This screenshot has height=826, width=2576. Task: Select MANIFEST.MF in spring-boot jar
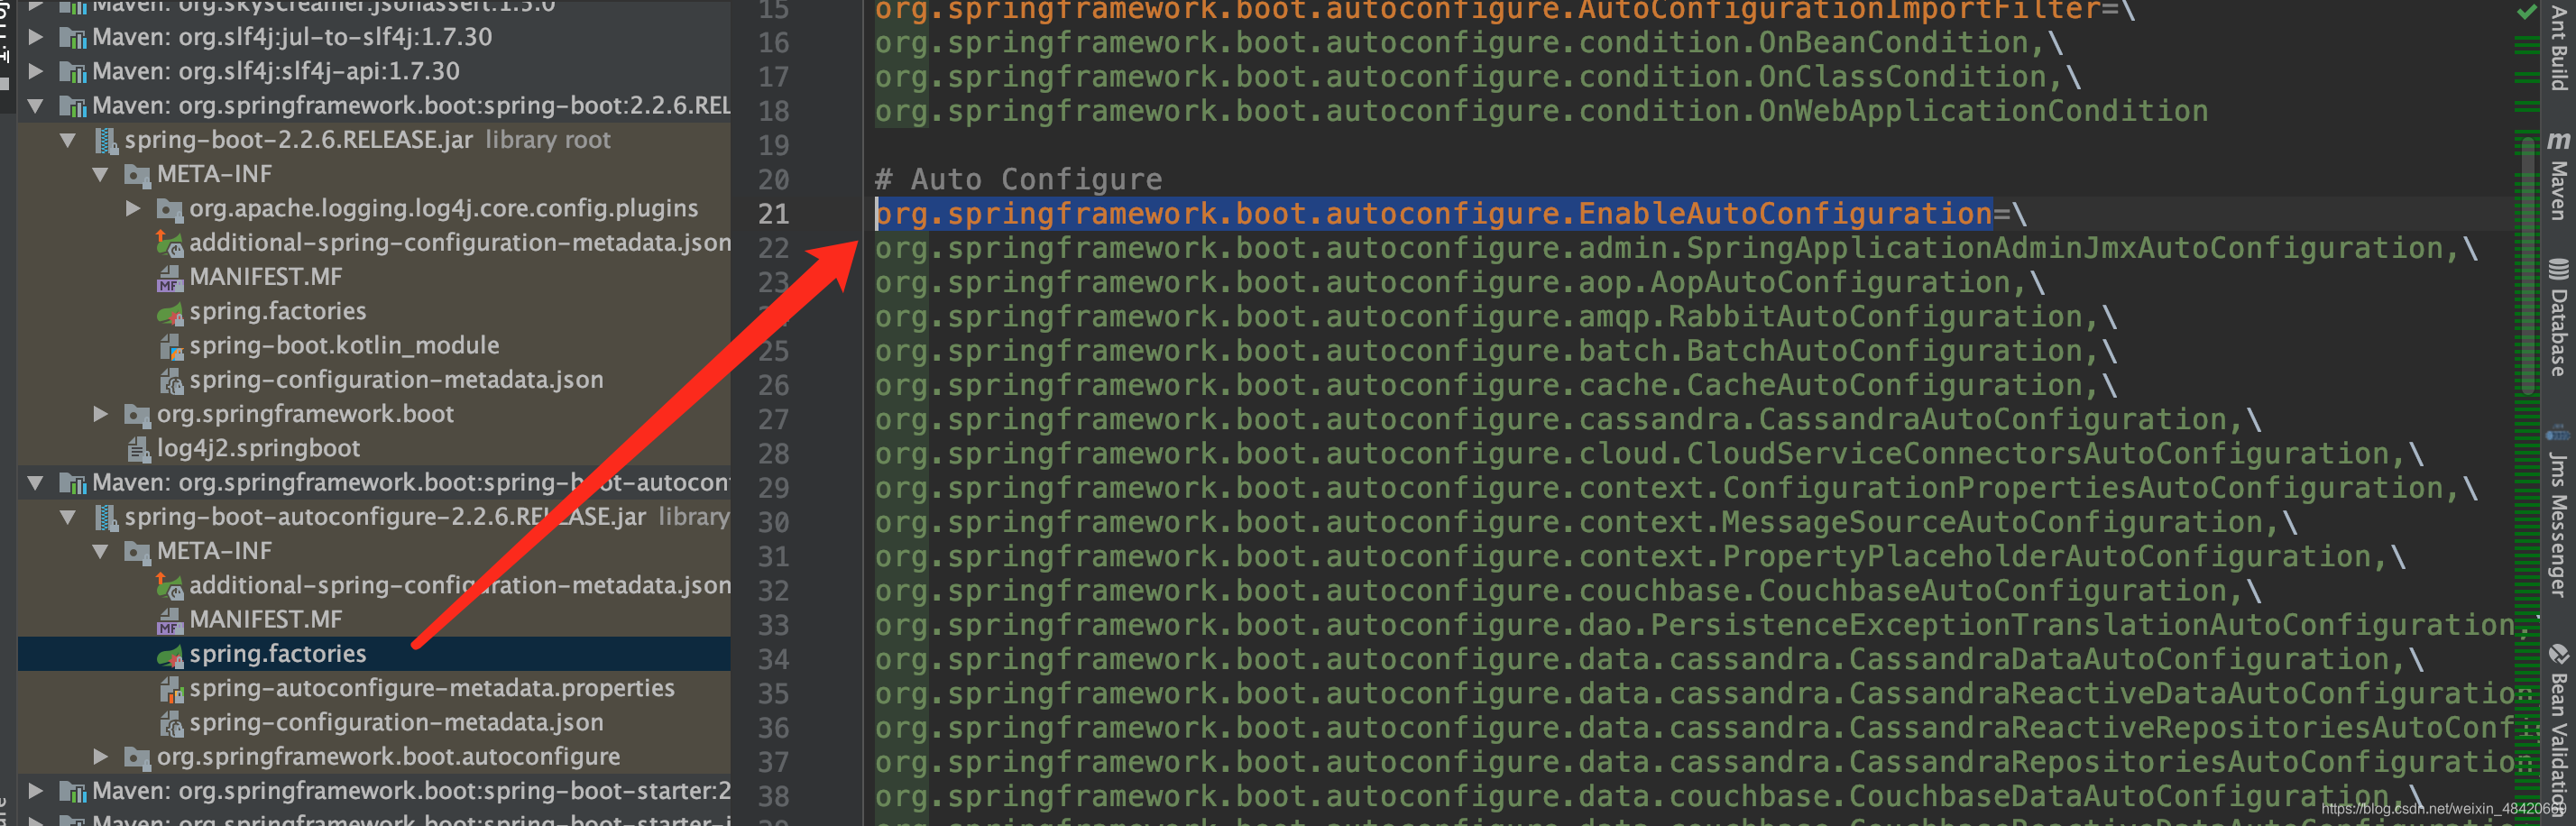266,277
